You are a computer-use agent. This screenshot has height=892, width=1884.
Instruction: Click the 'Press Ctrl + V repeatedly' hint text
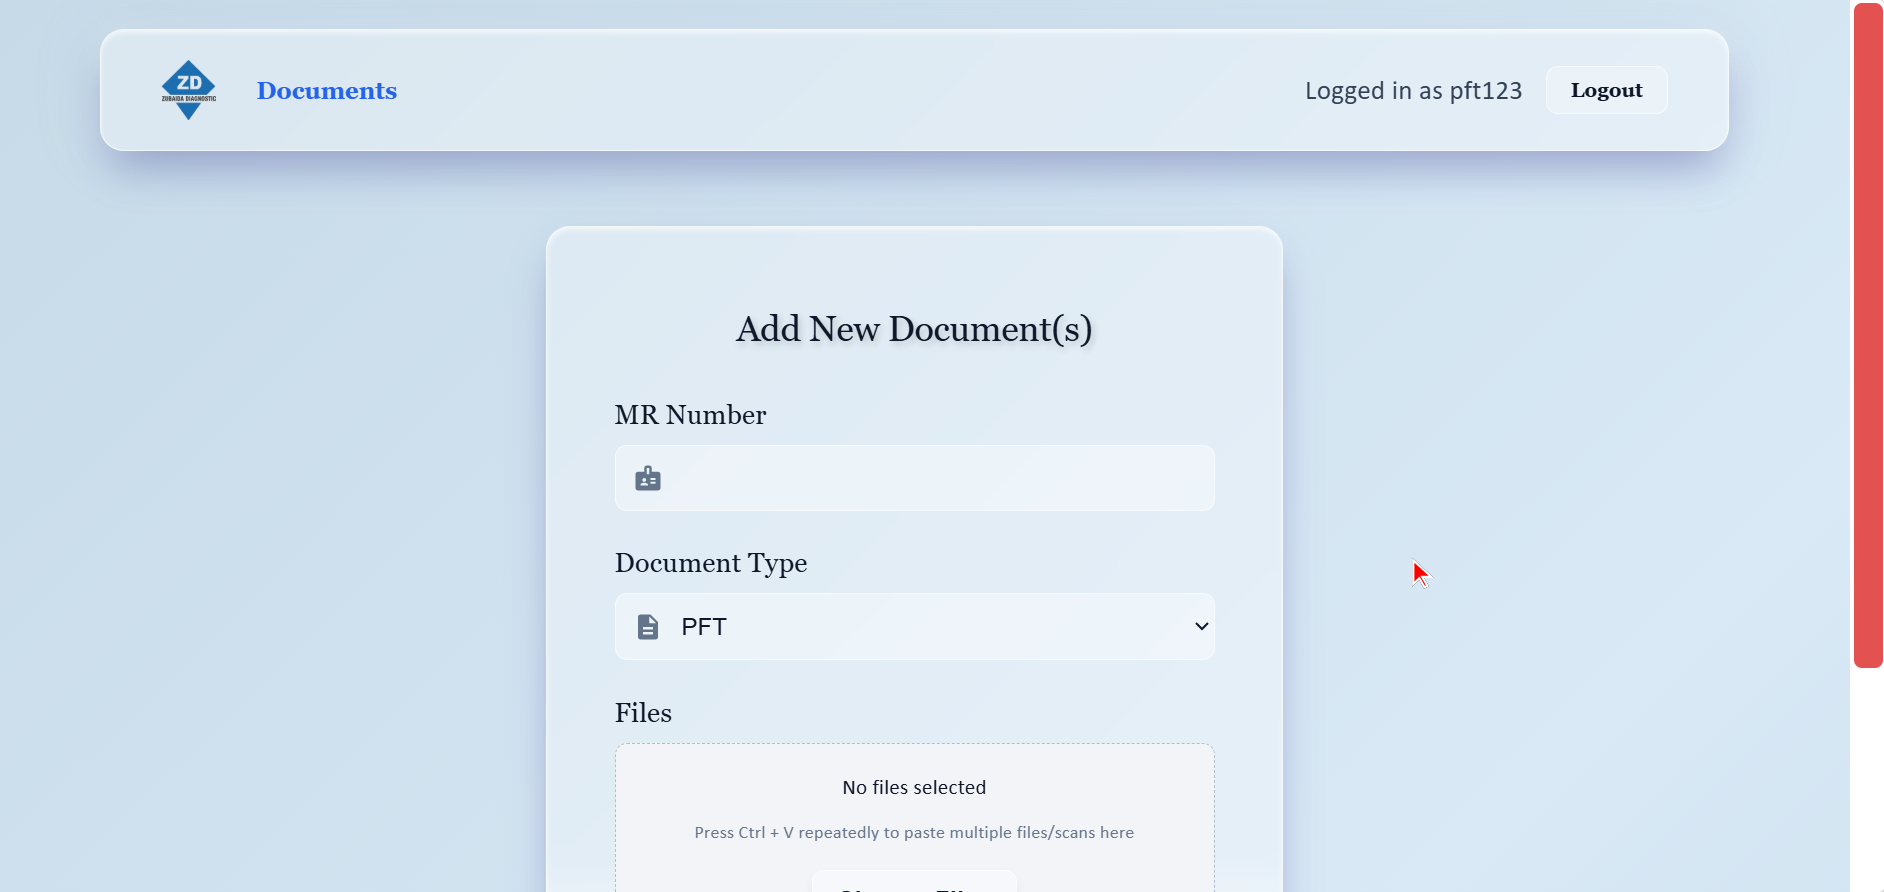coord(914,832)
